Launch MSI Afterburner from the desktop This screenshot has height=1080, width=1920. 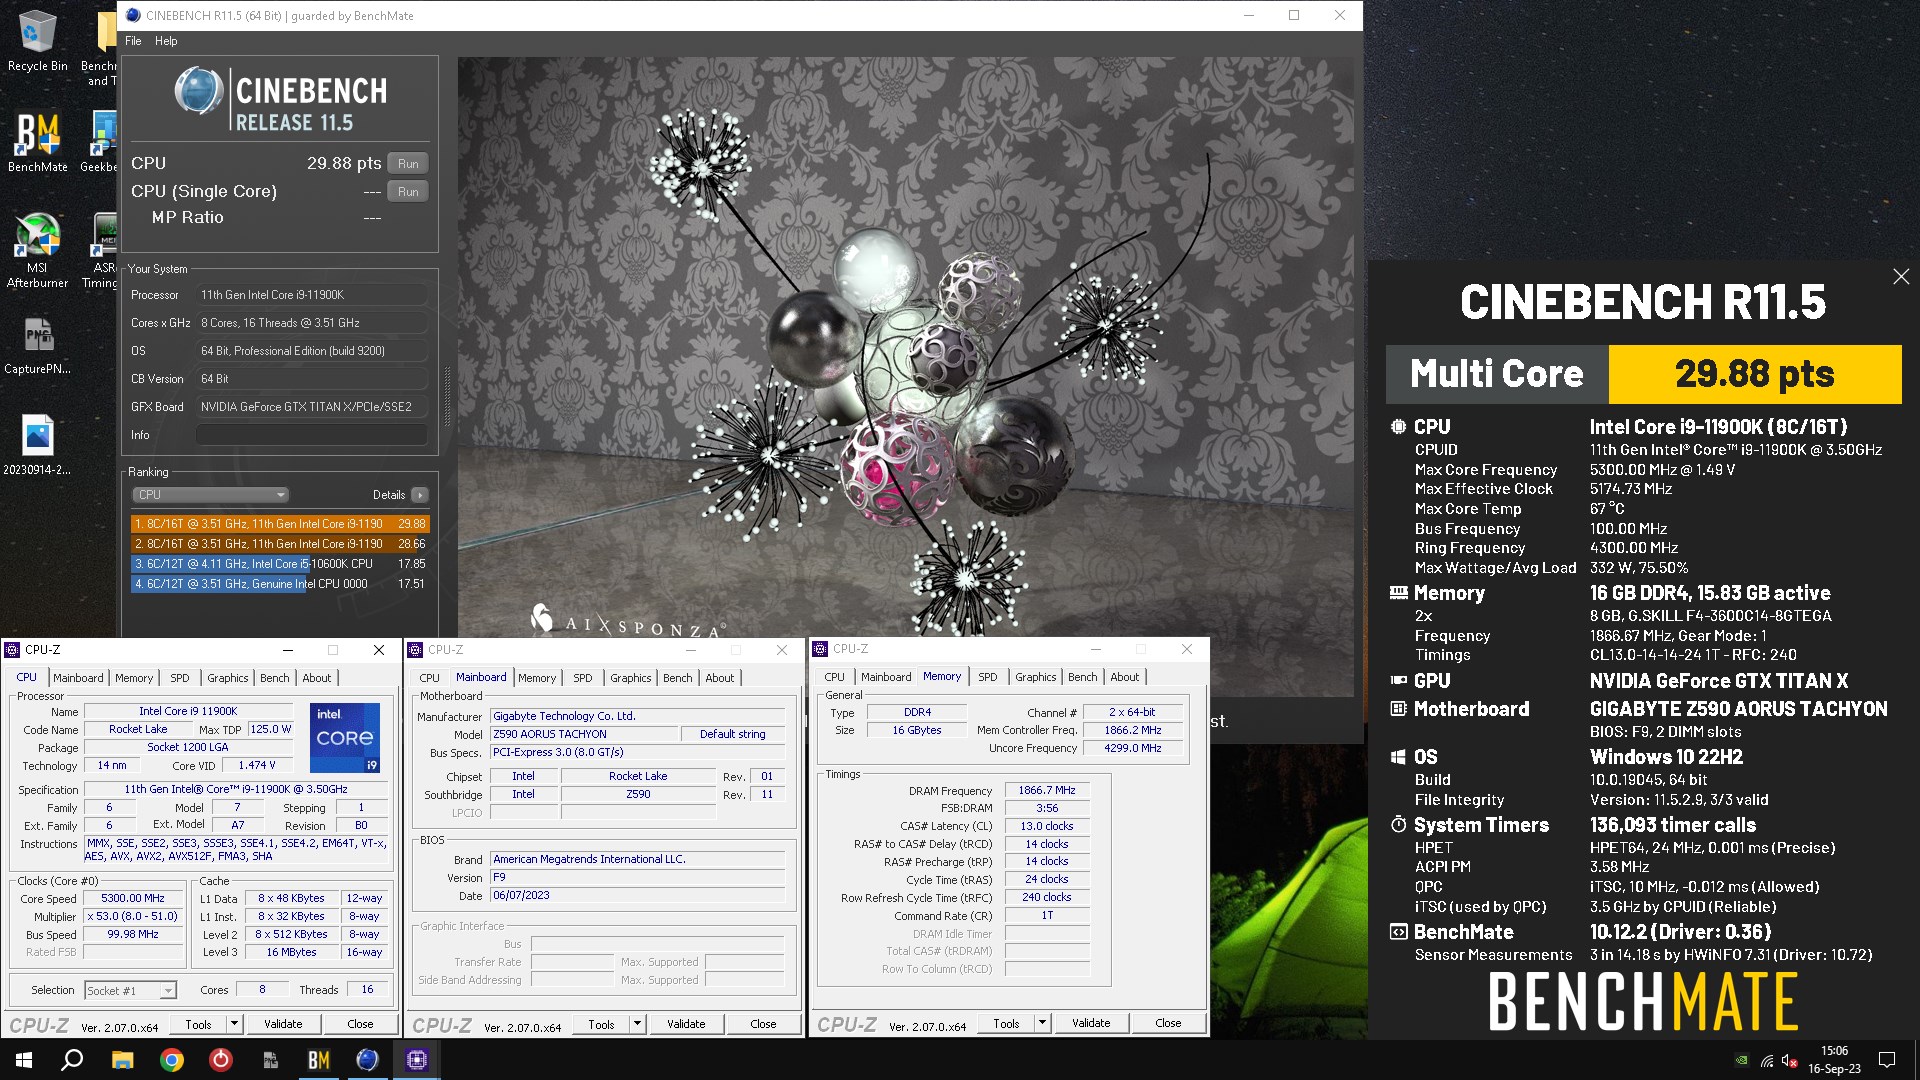[37, 250]
